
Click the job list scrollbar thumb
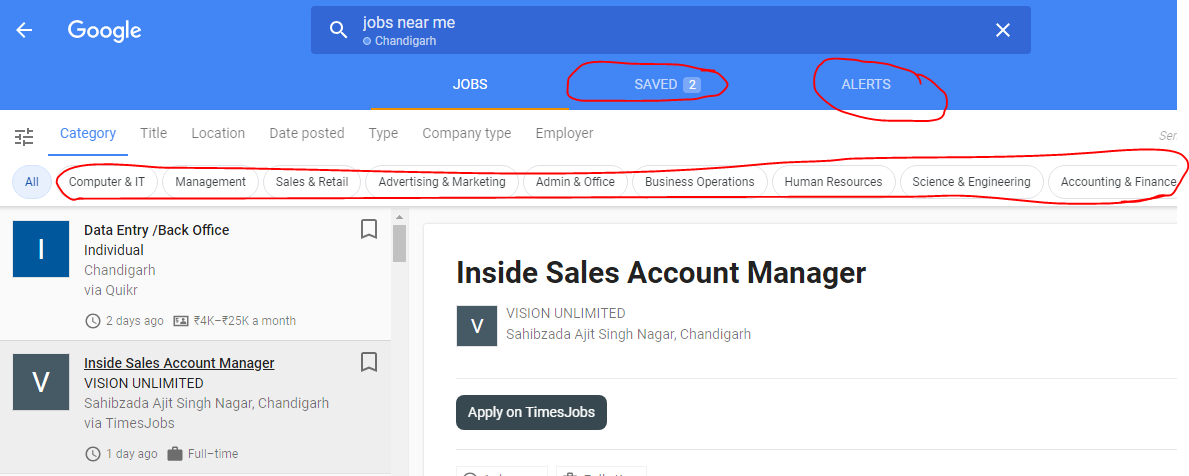click(x=399, y=243)
